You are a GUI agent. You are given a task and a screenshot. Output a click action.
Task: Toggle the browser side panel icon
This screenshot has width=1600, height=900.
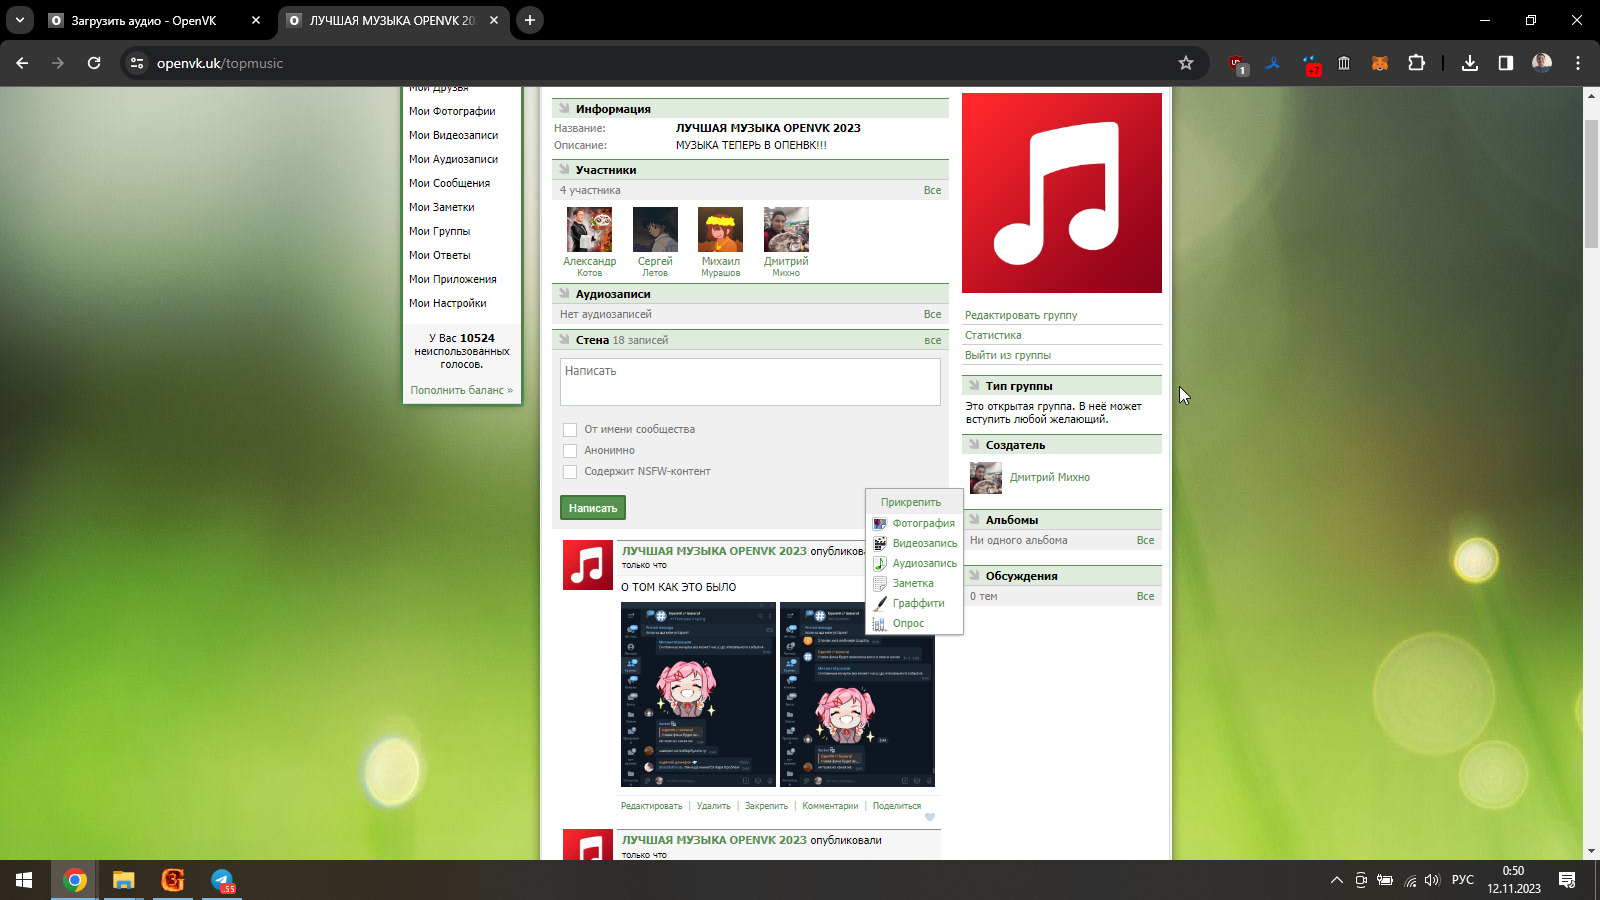coord(1505,63)
